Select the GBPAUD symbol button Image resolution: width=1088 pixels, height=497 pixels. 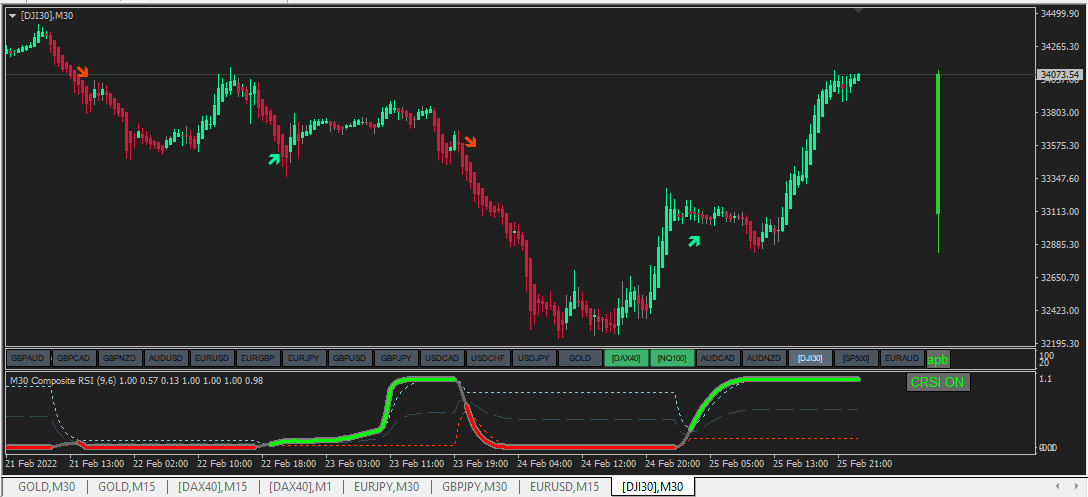28,358
